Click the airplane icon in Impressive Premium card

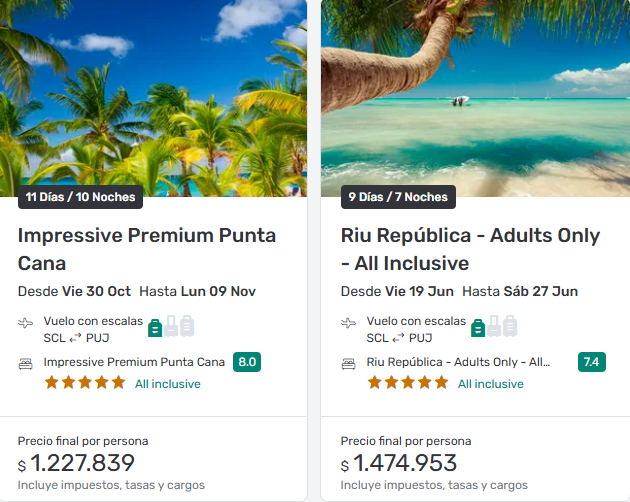(26, 323)
